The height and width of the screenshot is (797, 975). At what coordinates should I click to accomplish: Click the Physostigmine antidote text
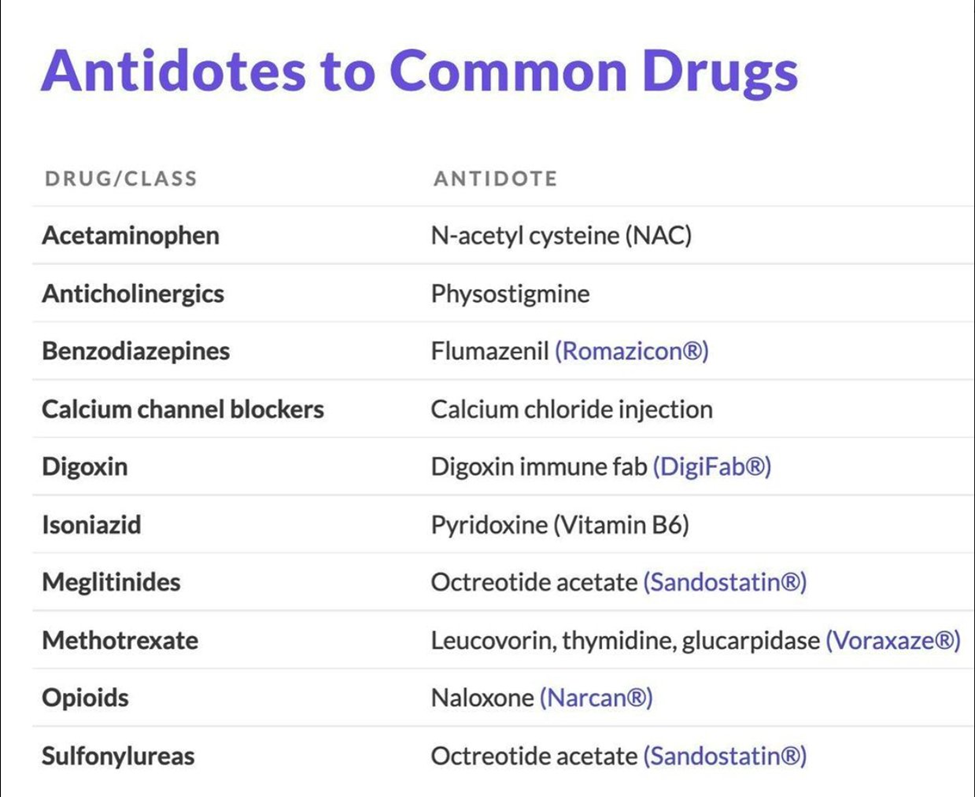pos(511,293)
